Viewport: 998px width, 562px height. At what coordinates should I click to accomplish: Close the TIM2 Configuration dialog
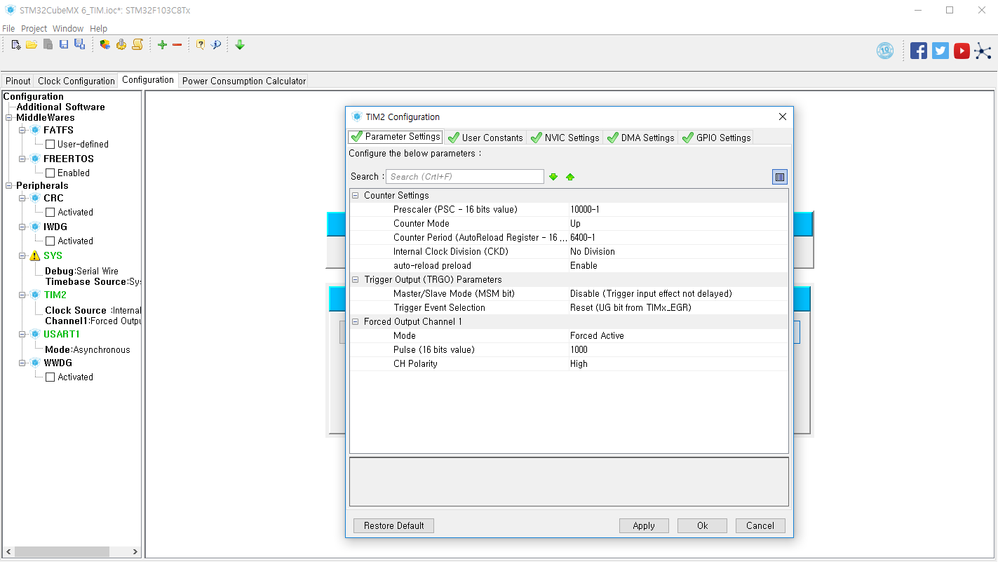point(782,116)
